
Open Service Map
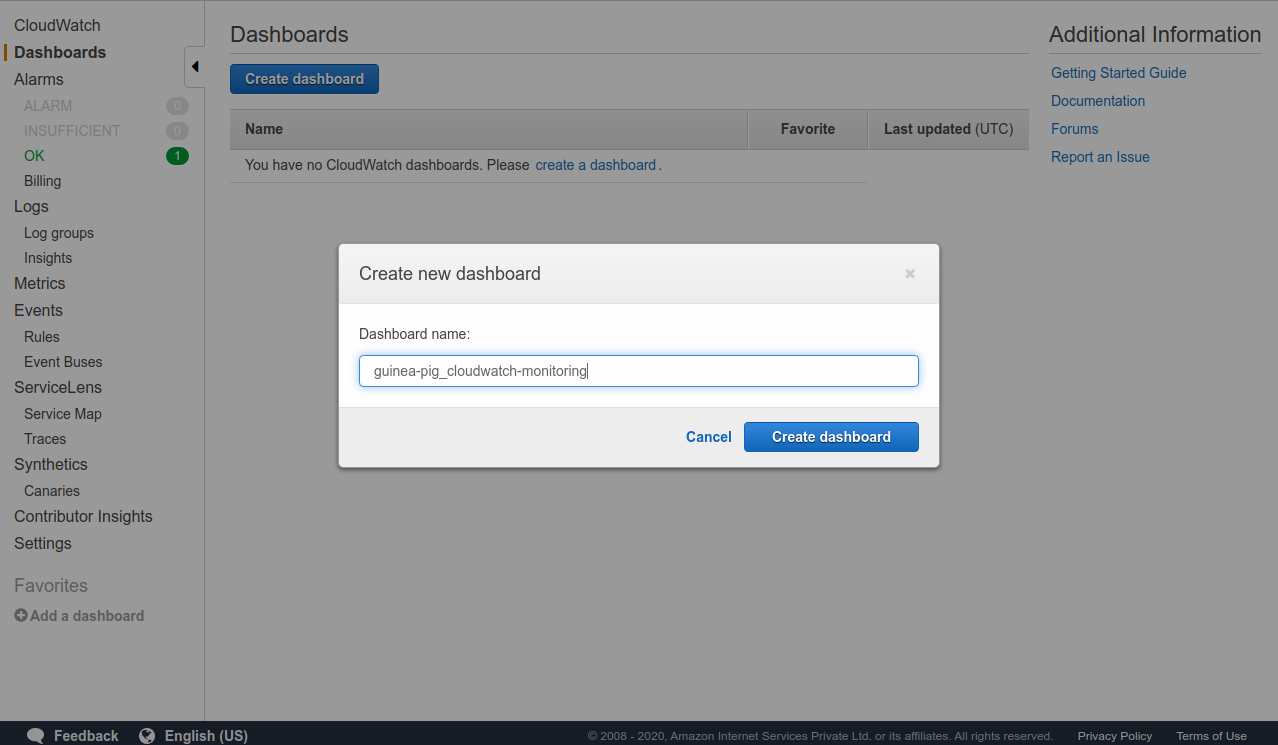point(63,414)
